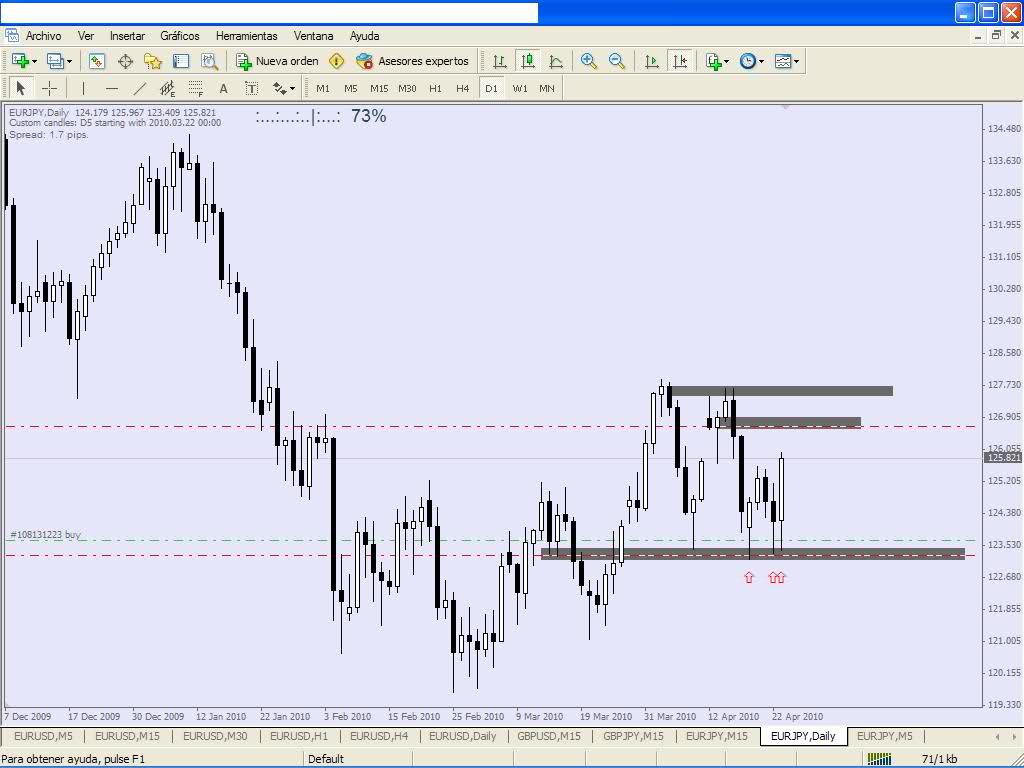Open the Strategy Tester magnifier icon
This screenshot has width=1024, height=768.
pyautogui.click(x=209, y=61)
